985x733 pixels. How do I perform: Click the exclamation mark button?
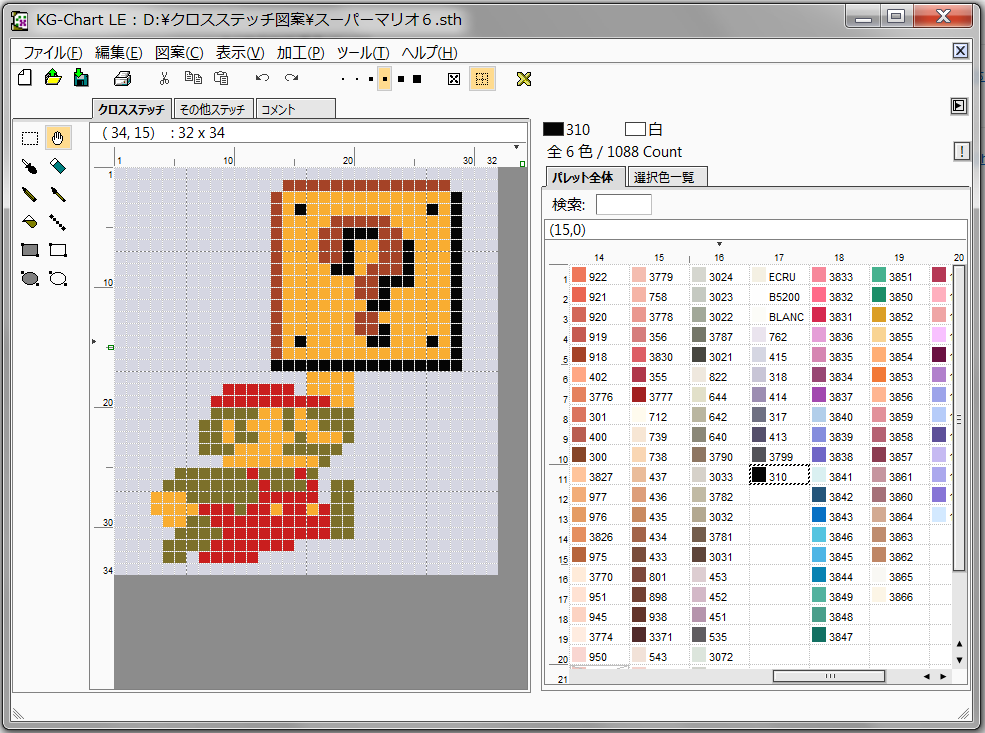(x=961, y=151)
